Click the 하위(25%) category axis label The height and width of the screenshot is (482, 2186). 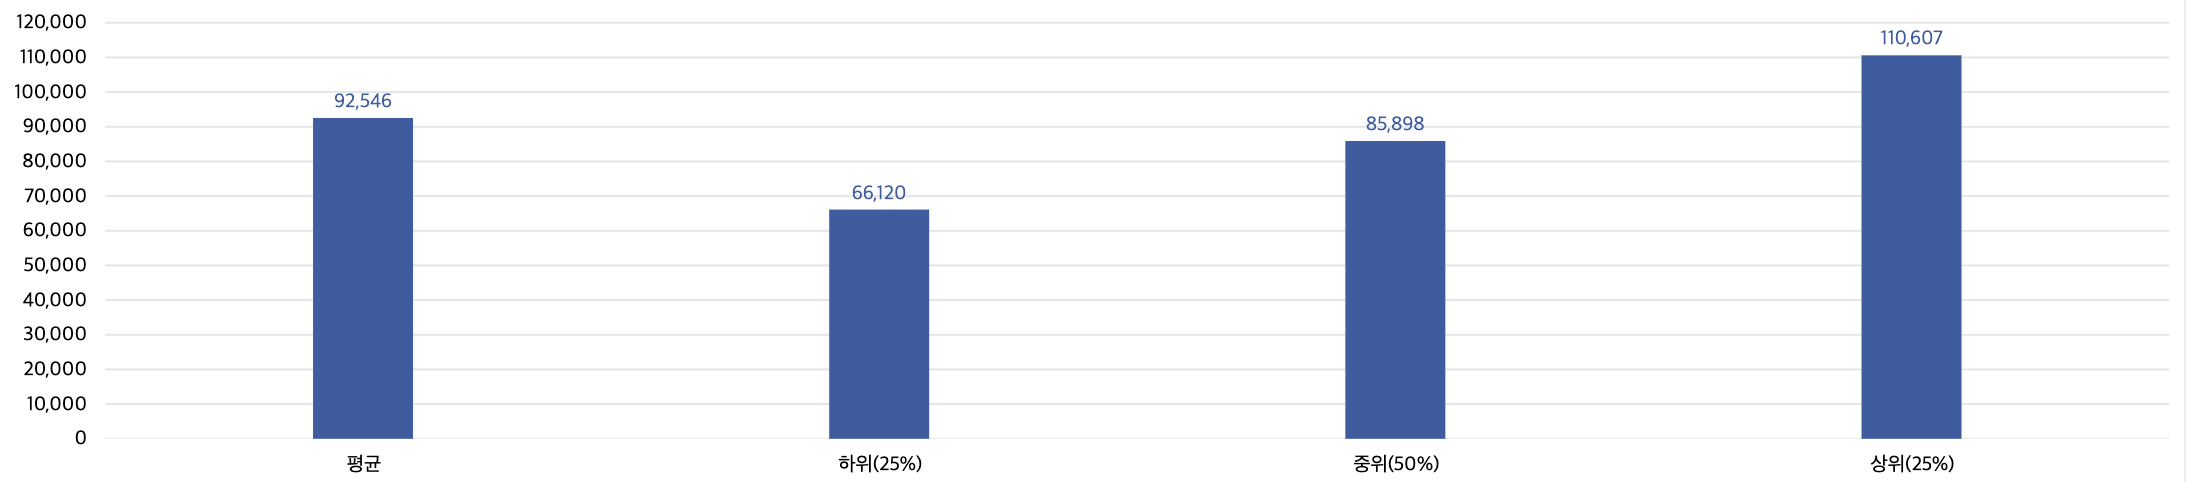[x=879, y=464]
